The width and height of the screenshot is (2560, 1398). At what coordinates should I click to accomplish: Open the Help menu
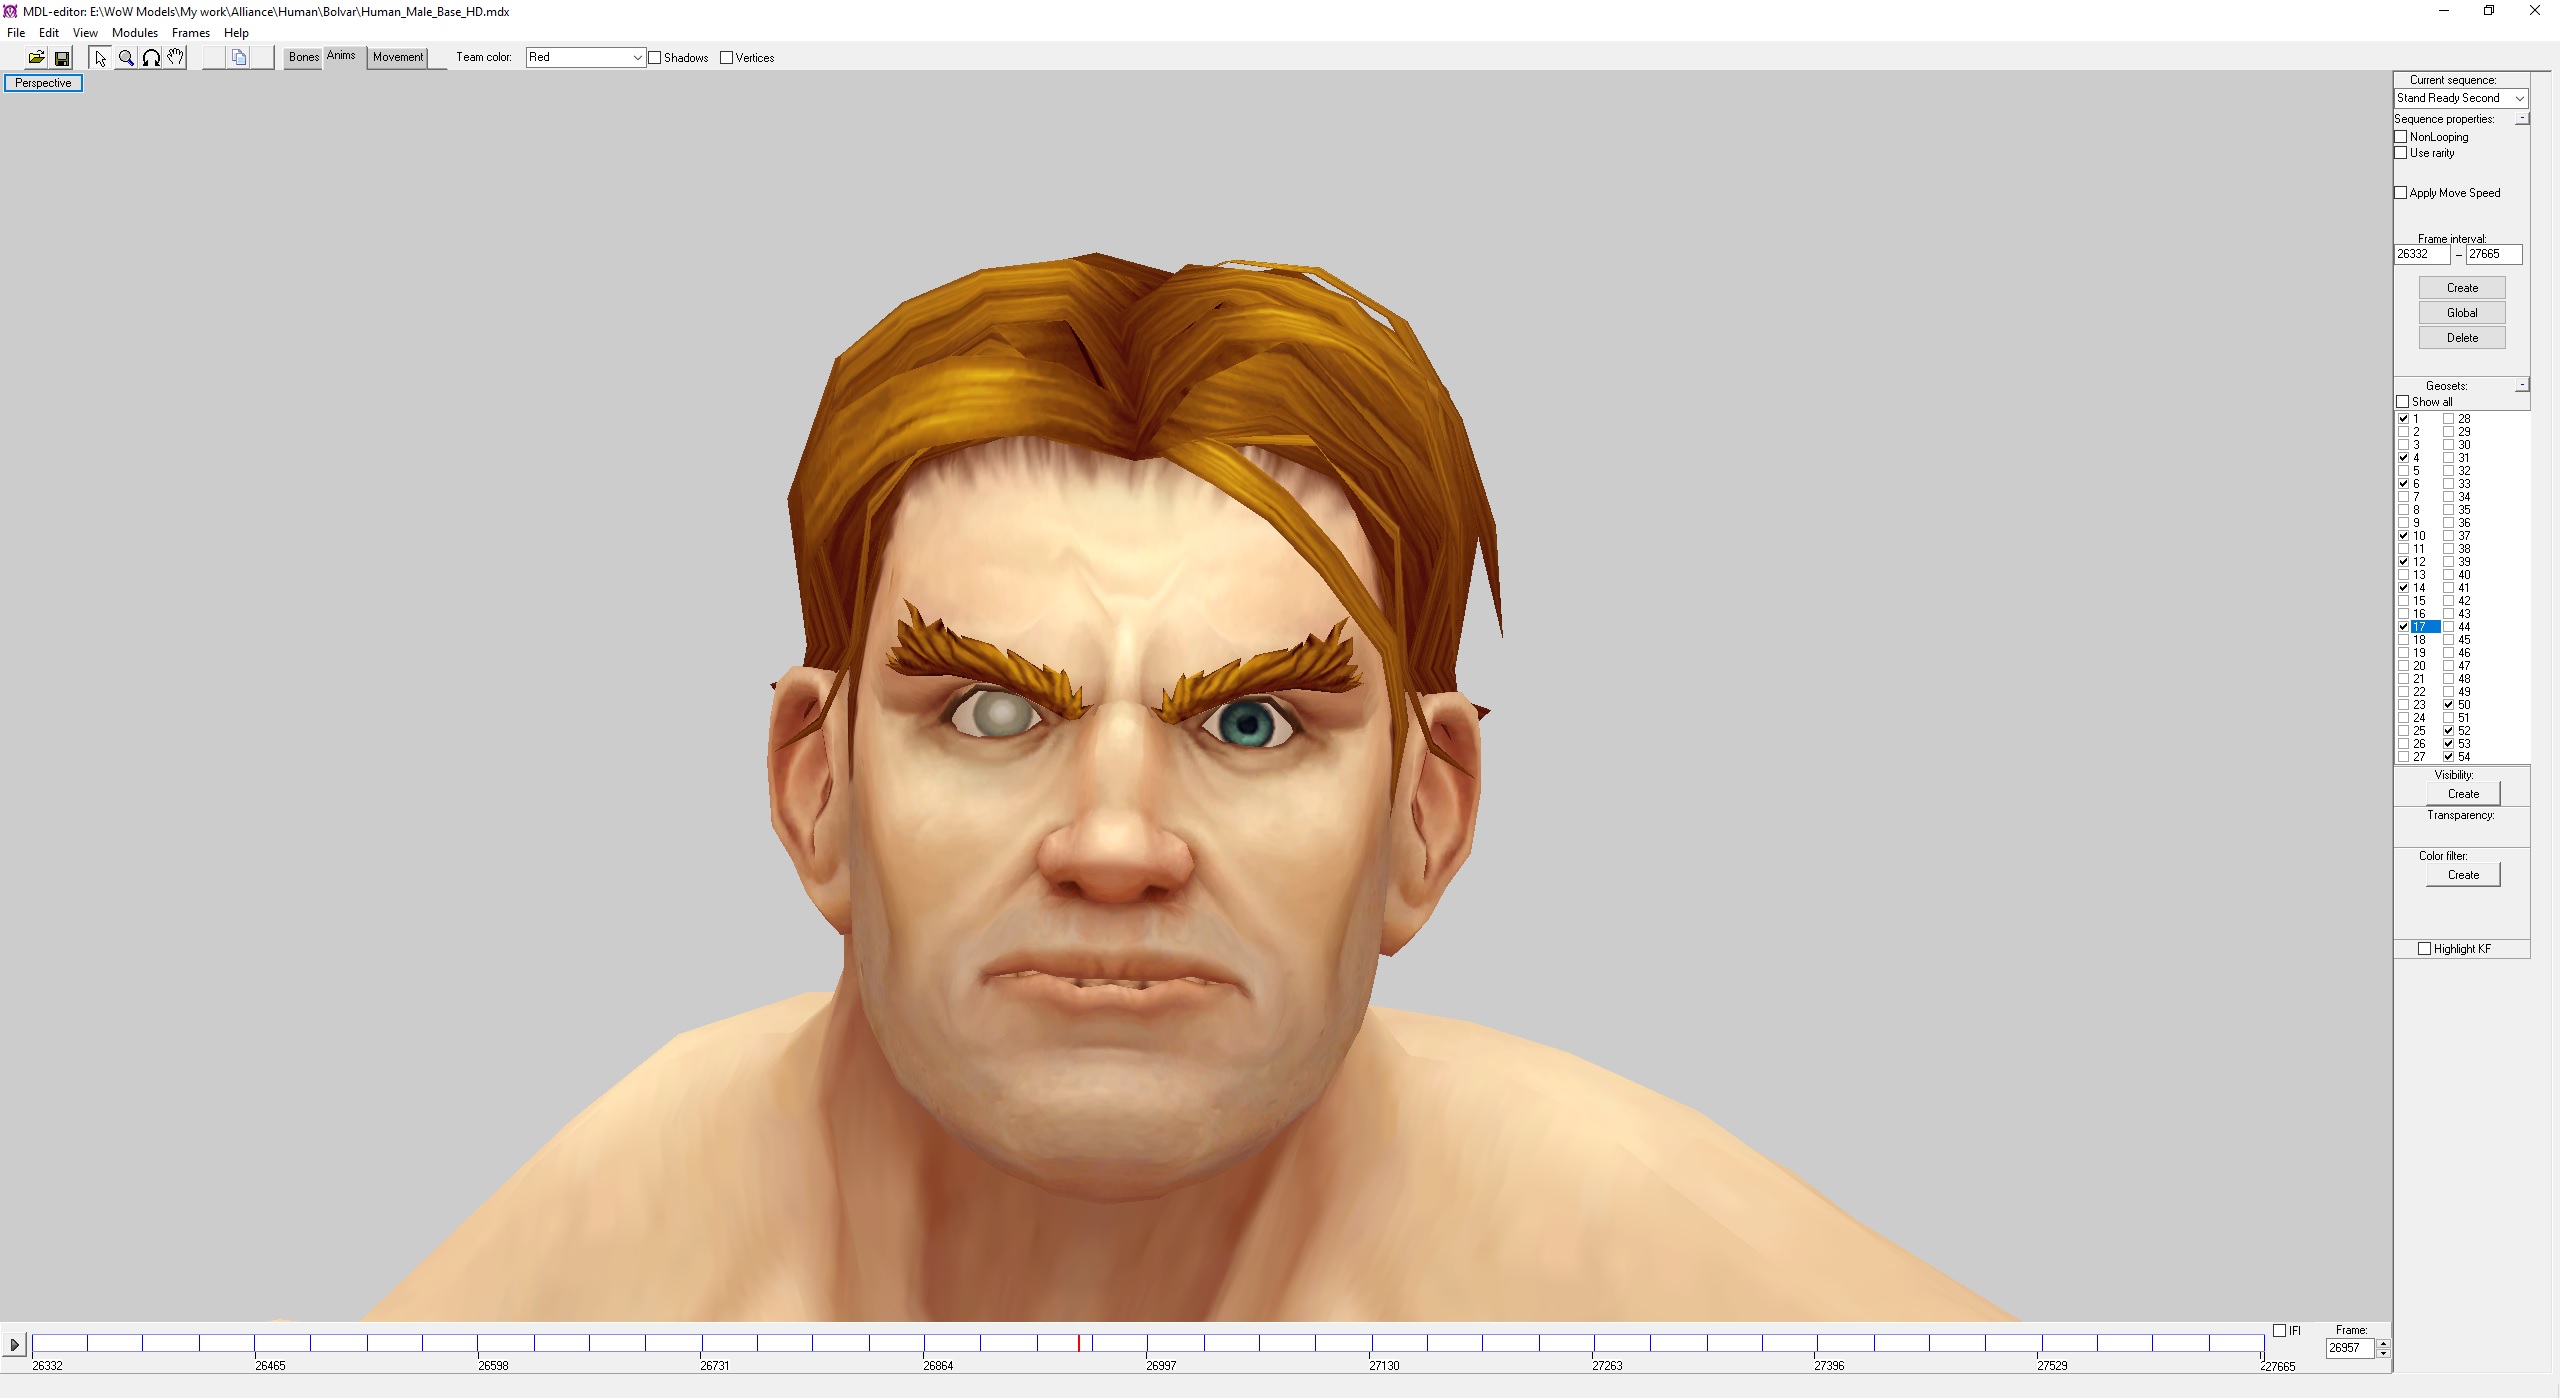pos(237,33)
